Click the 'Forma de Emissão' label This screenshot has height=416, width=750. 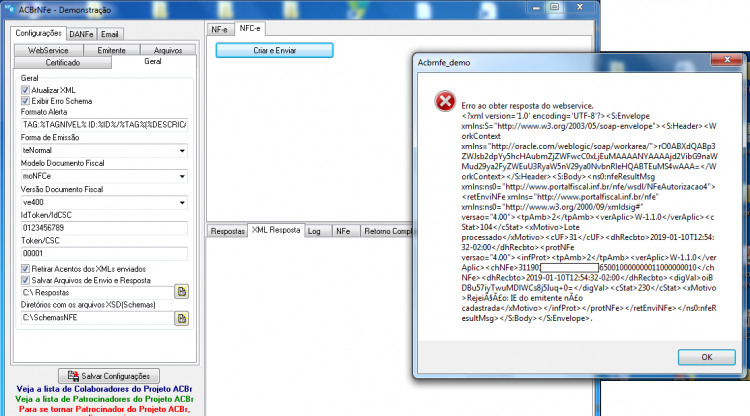(x=50, y=138)
